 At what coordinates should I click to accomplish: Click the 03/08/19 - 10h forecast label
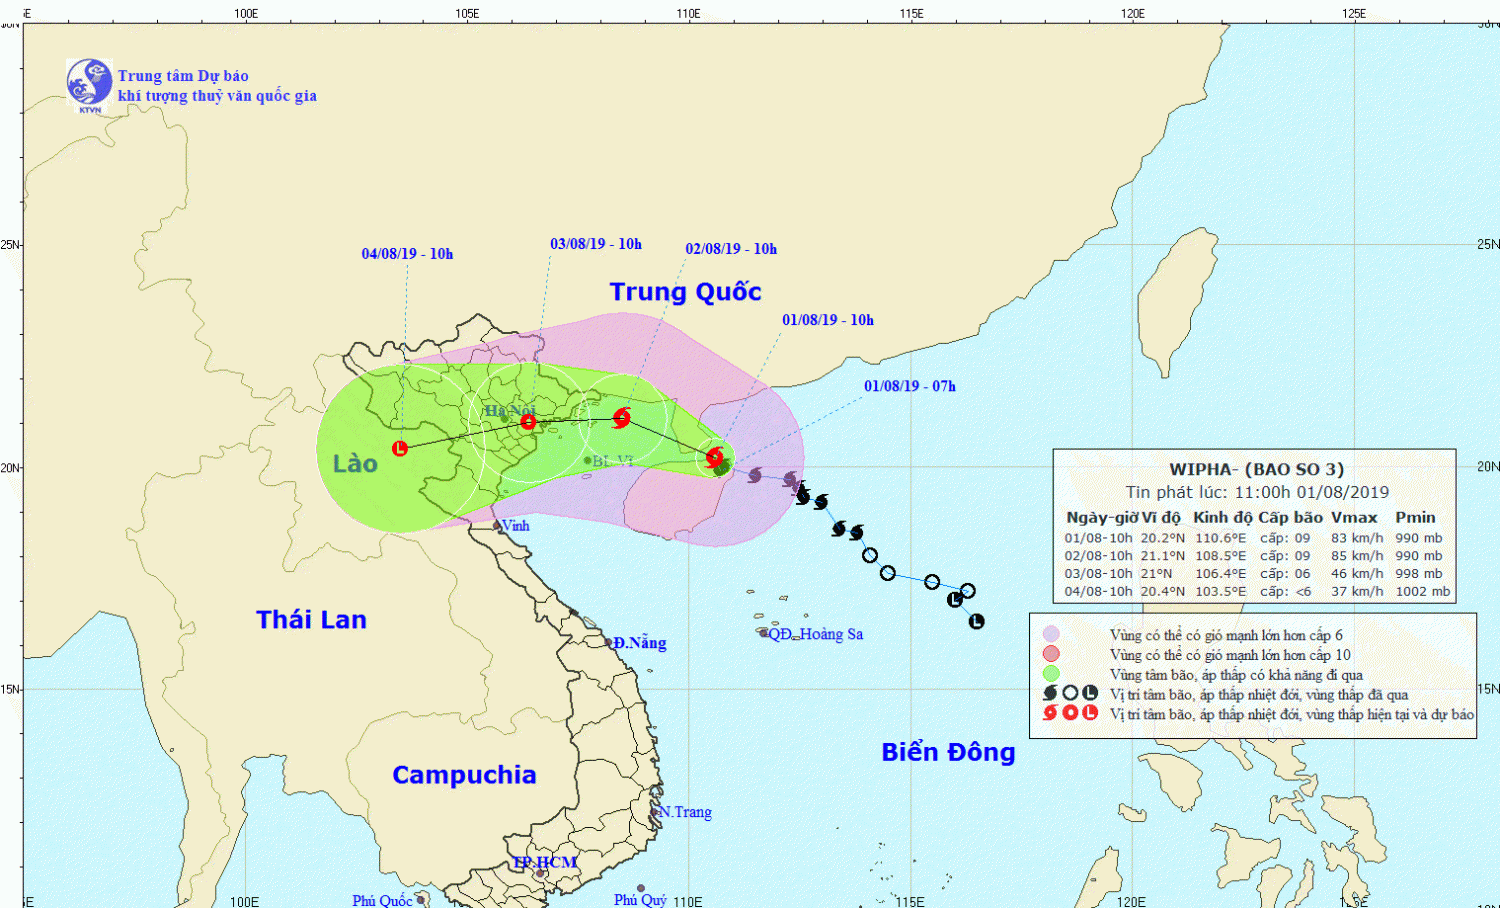[596, 244]
